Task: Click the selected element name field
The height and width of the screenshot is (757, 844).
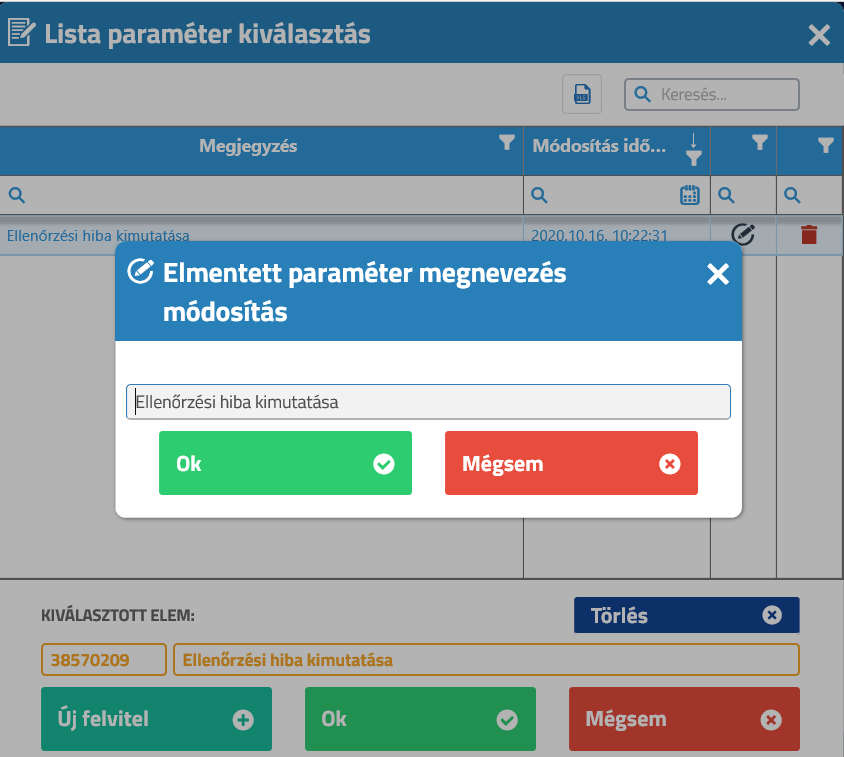Action: pos(486,660)
